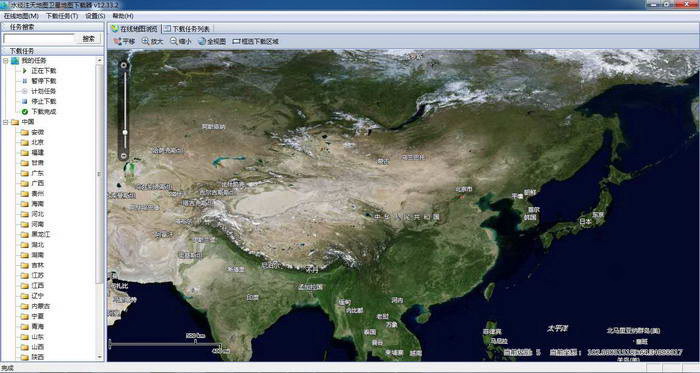Click the zoom-in button atop the map zoom bar
This screenshot has height=373, width=700.
124,66
